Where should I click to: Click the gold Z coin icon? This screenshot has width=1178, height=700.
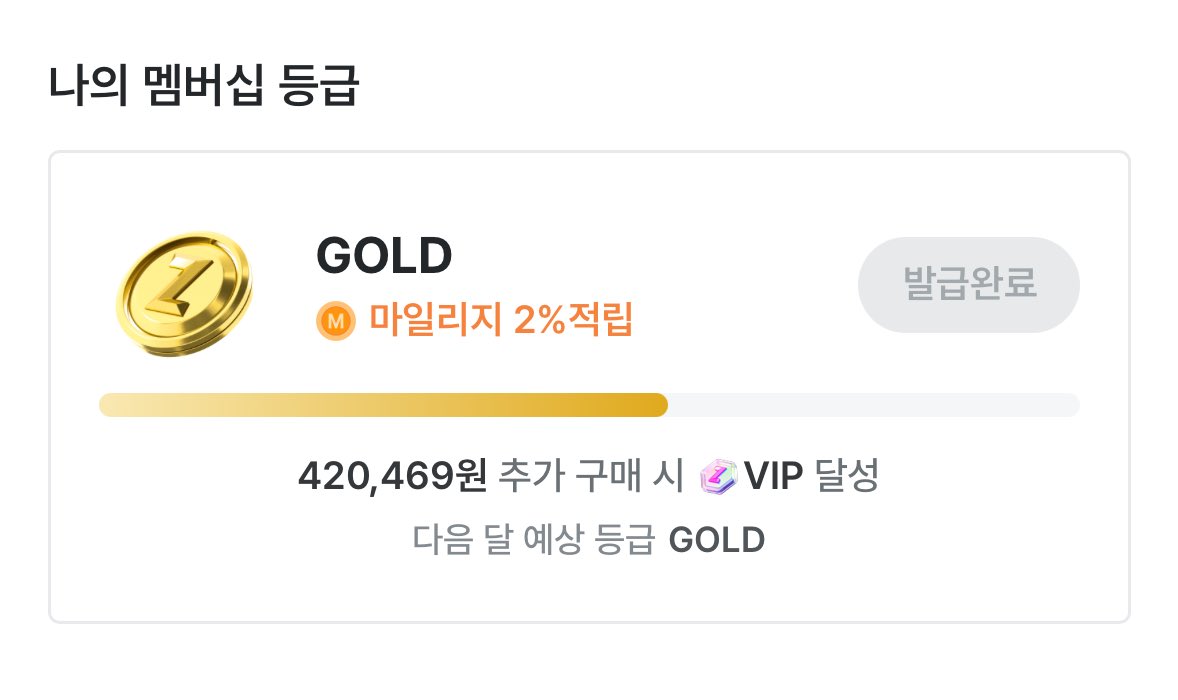click(x=184, y=294)
